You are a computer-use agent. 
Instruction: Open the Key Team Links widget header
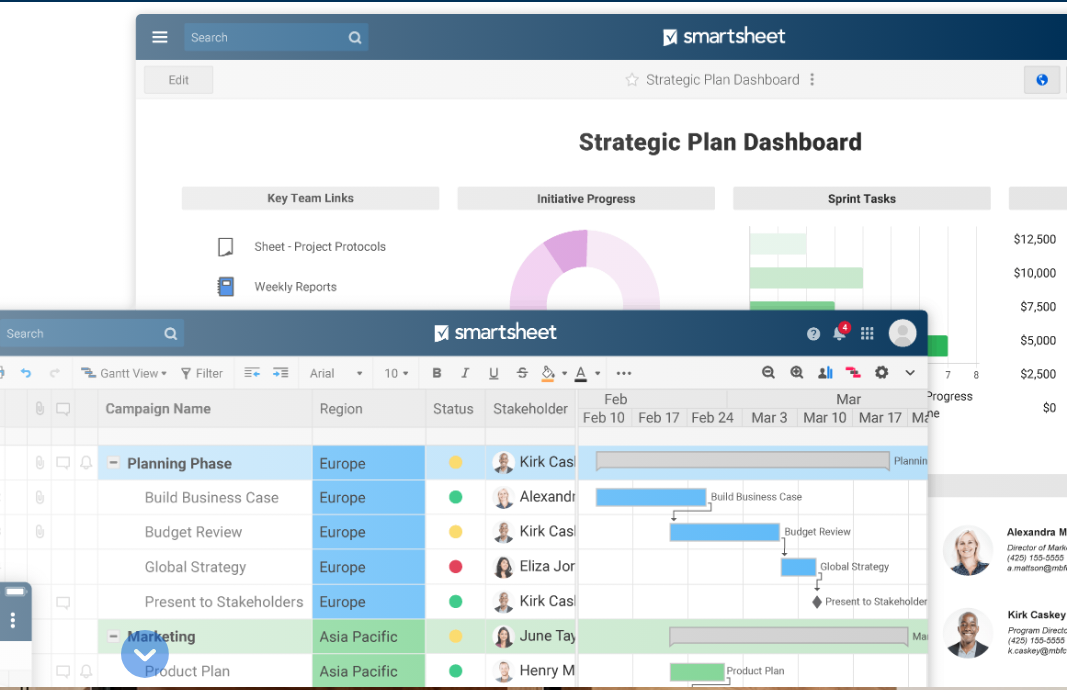coord(310,198)
